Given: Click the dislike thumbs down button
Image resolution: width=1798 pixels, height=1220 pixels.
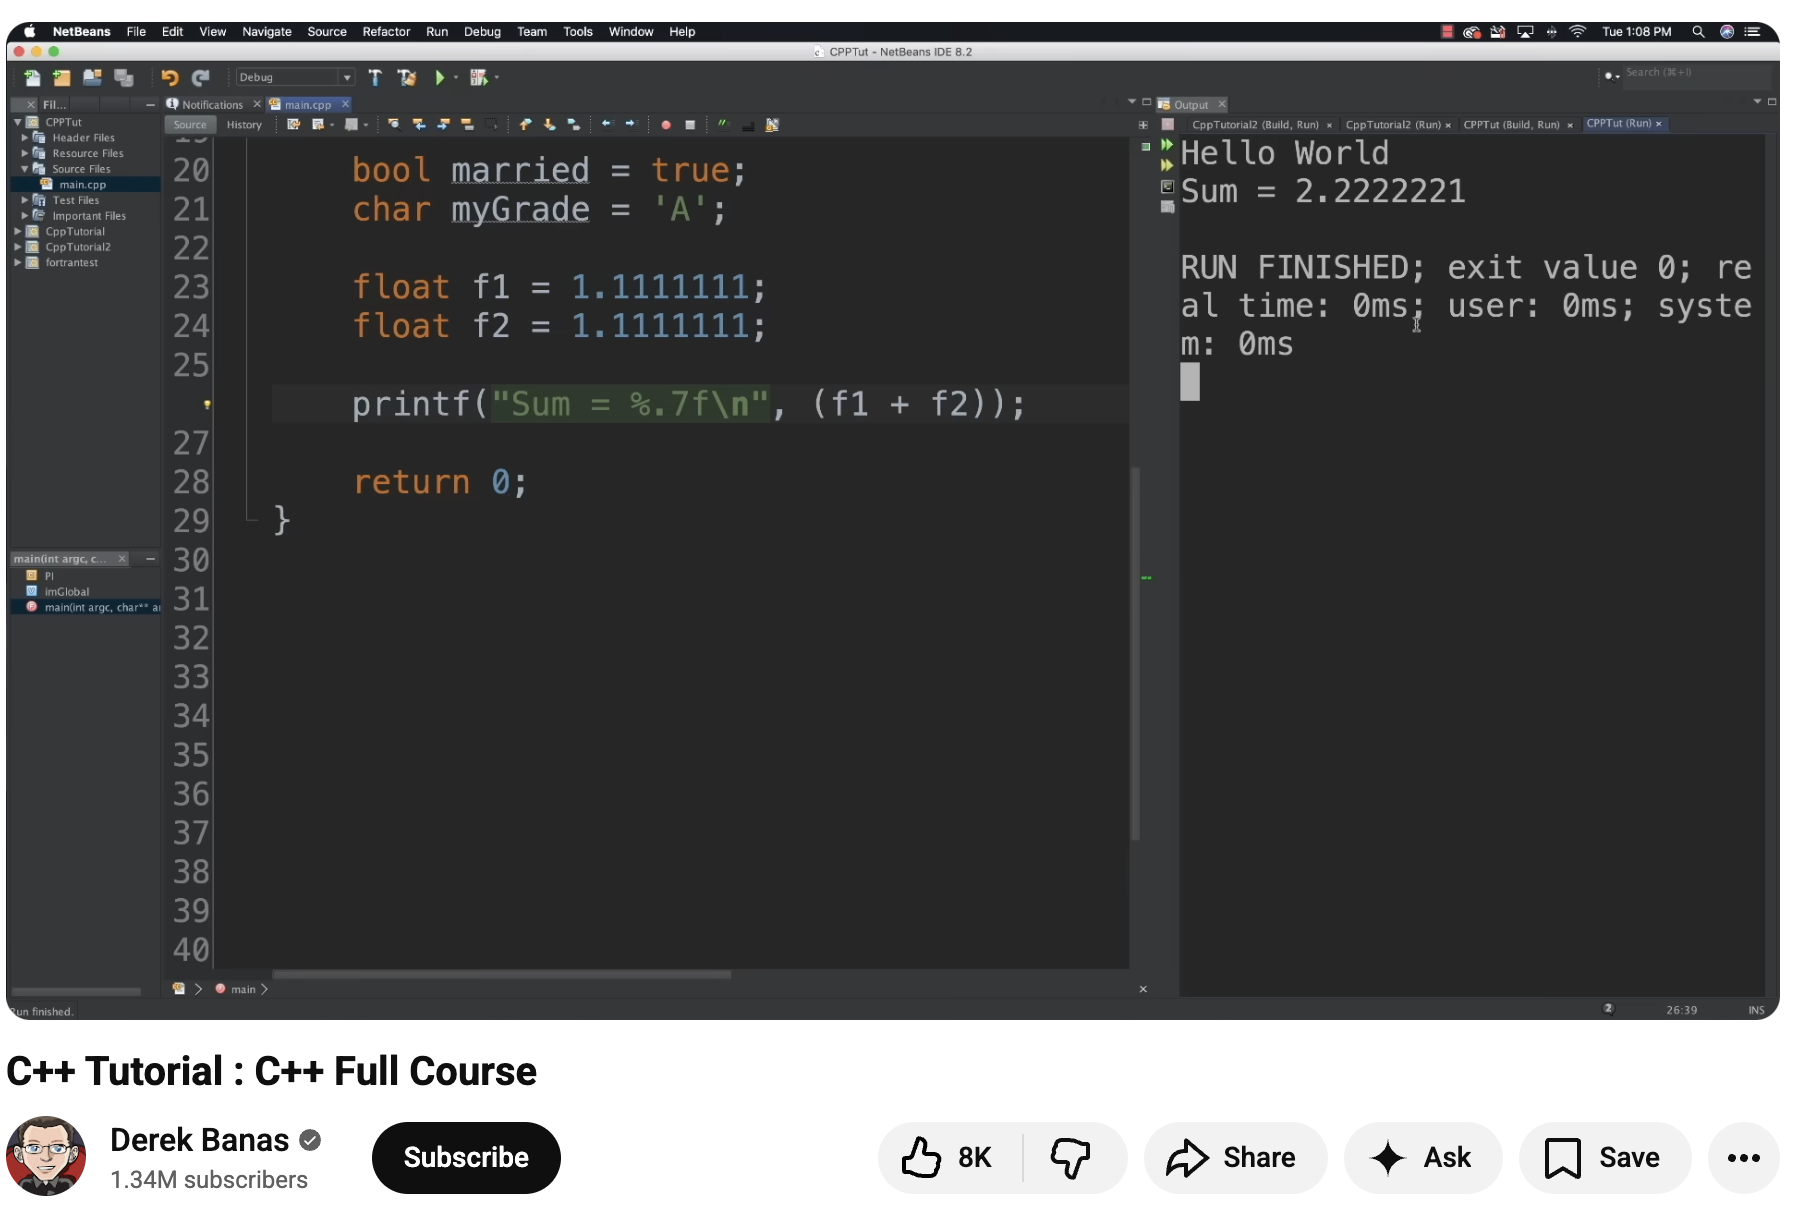Looking at the screenshot, I should tap(1071, 1158).
